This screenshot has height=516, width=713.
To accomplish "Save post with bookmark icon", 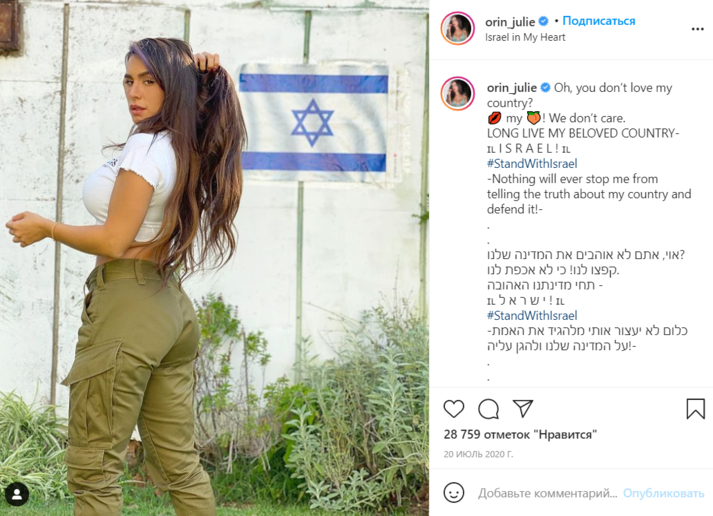I will (695, 408).
